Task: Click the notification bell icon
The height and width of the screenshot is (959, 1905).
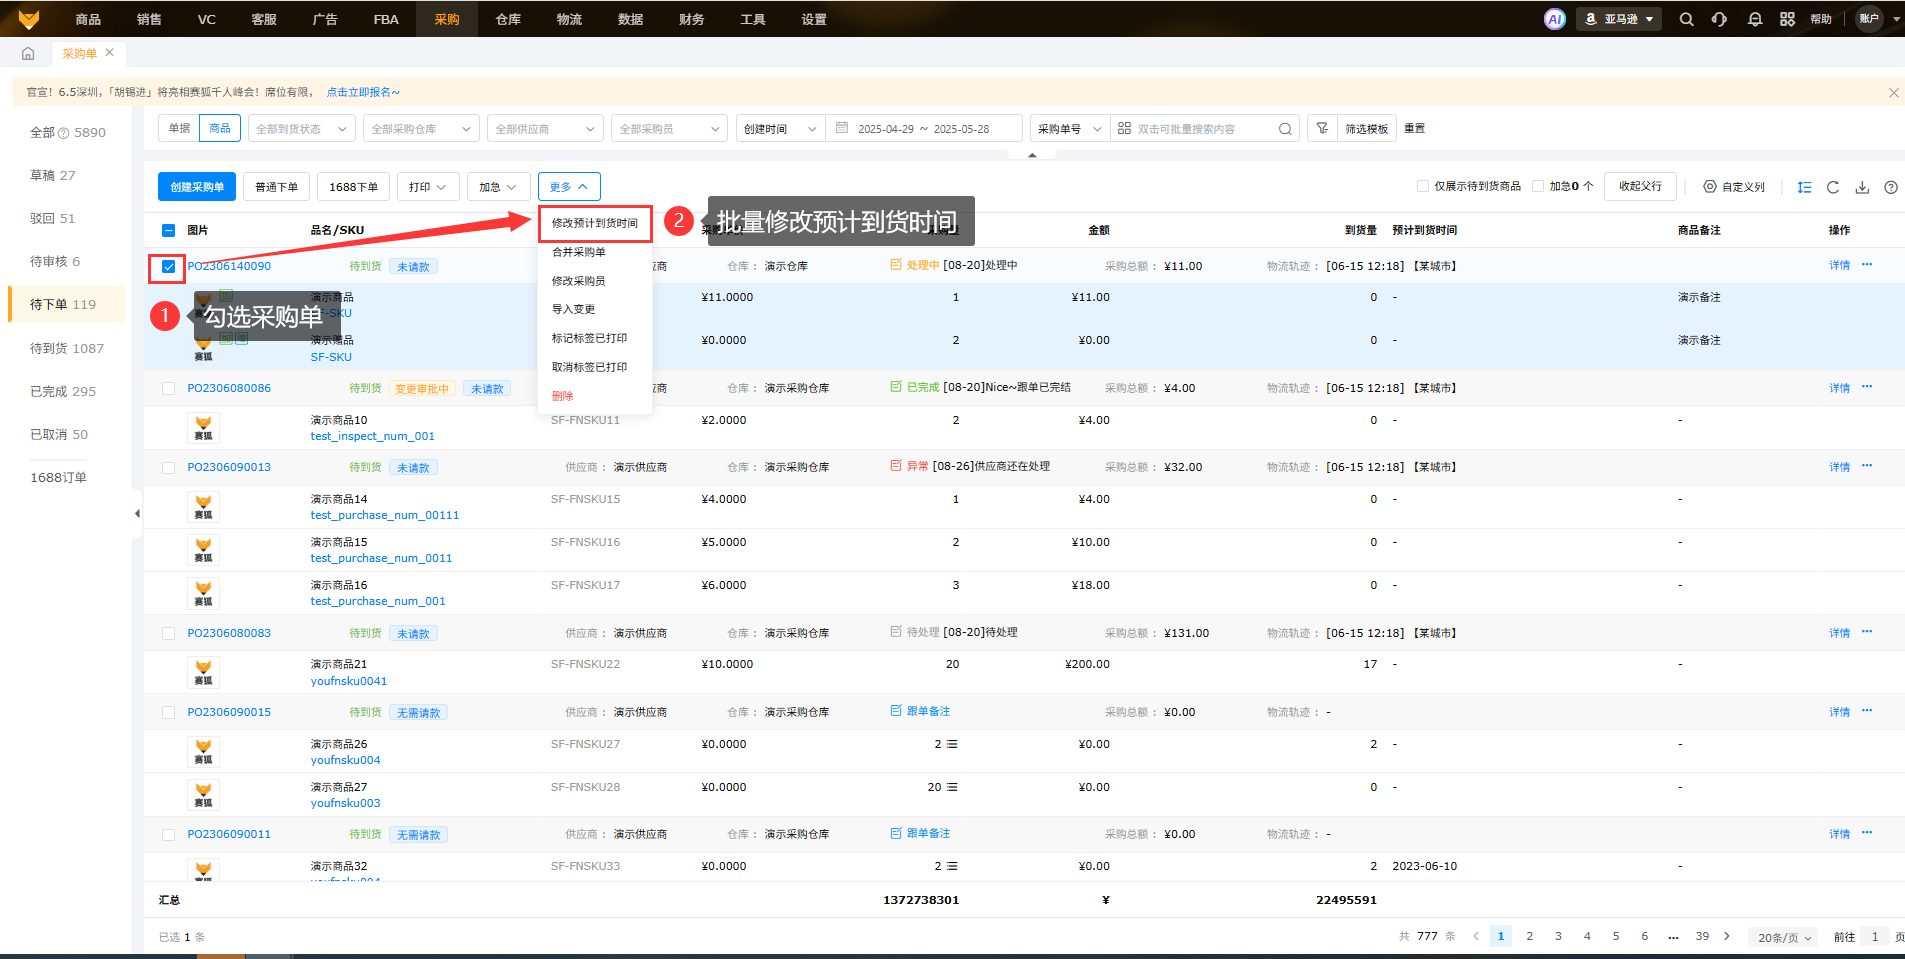Action: point(1754,19)
